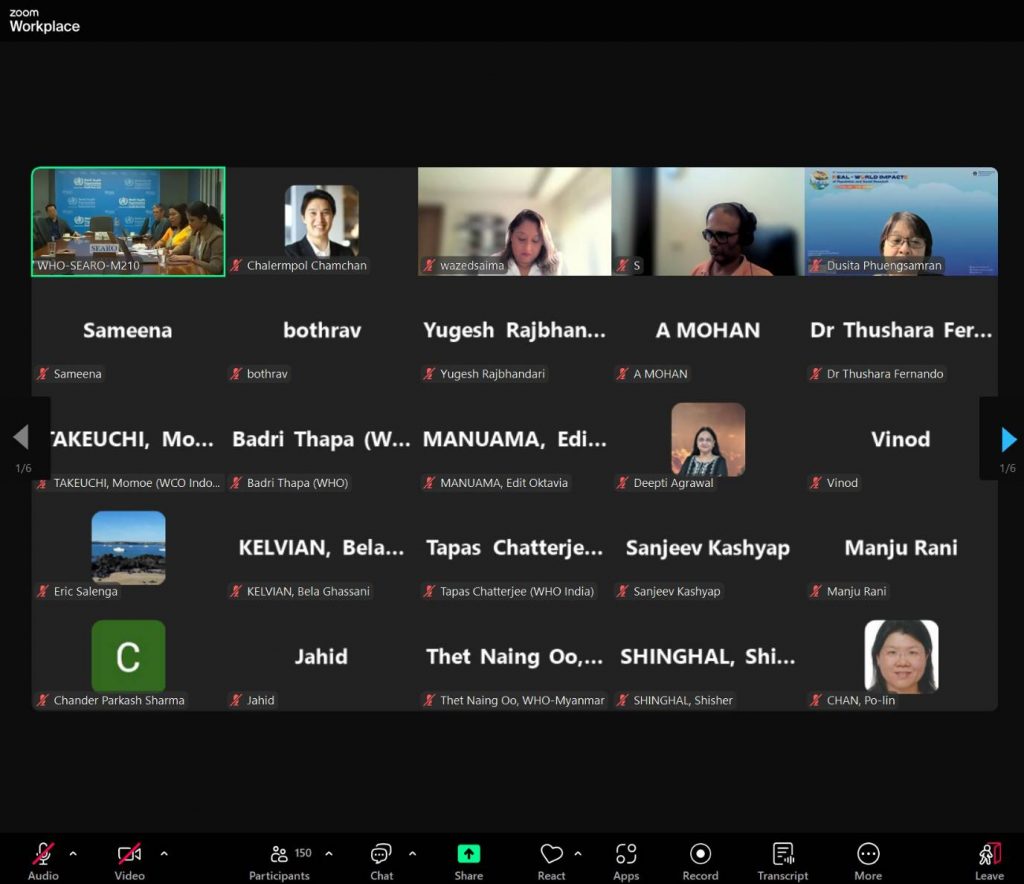The image size is (1024, 884).
Task: Open the More options icon
Action: (868, 854)
